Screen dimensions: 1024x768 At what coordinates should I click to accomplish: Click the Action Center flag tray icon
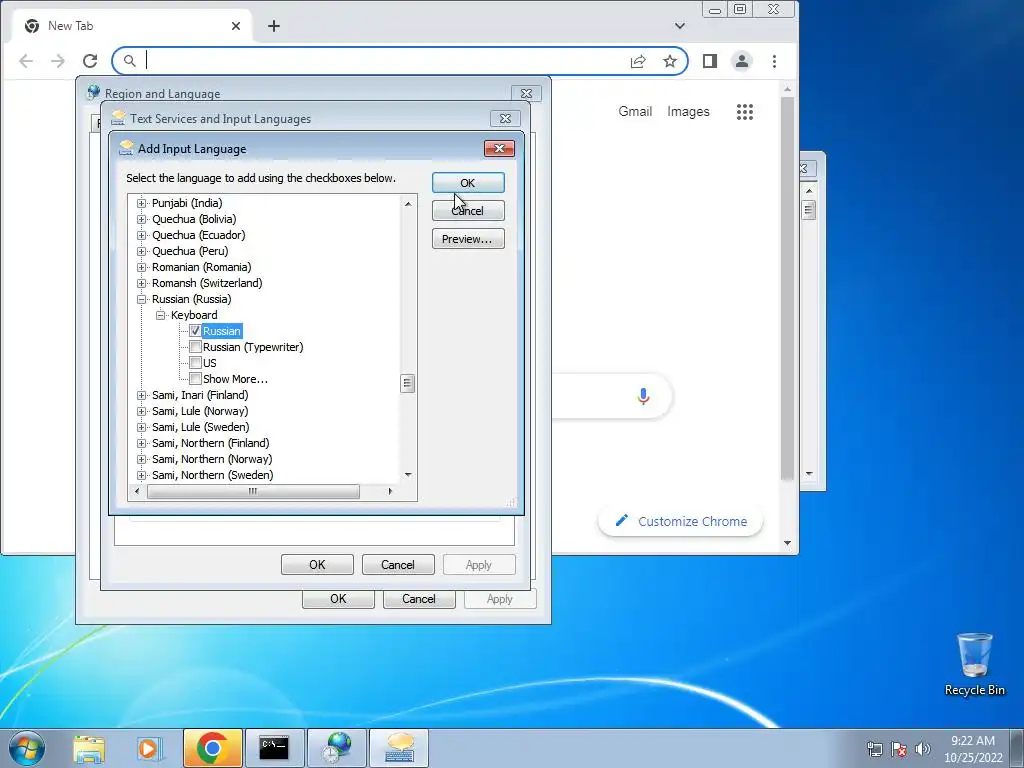pos(899,749)
